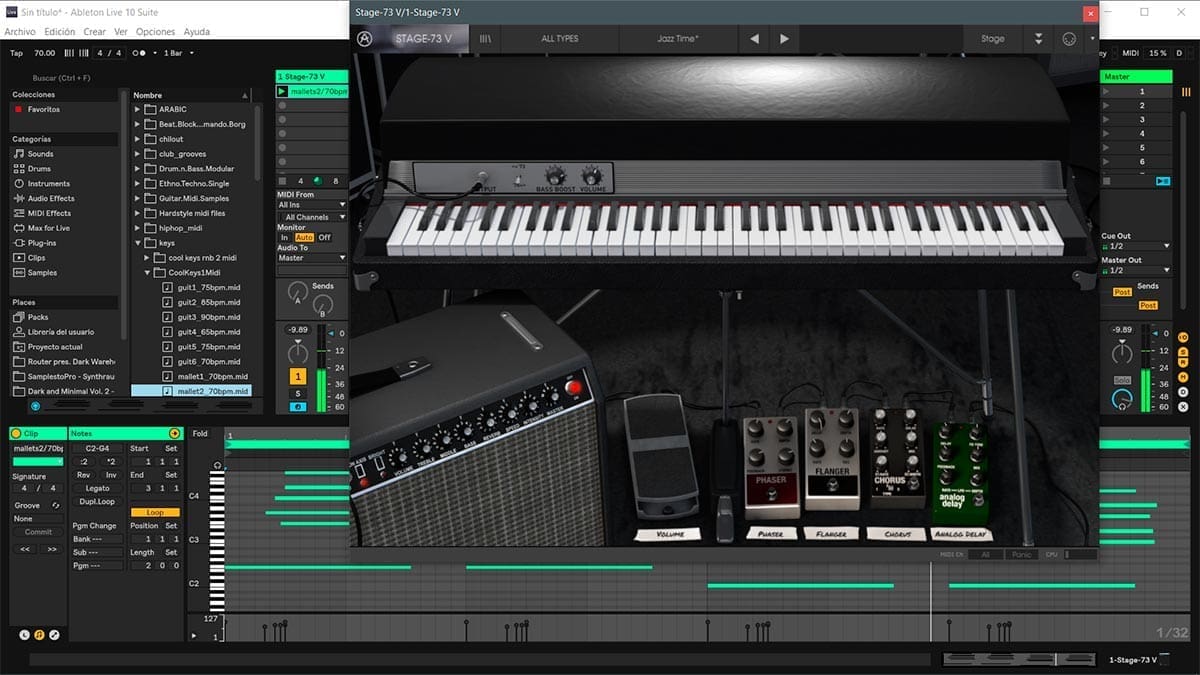This screenshot has width=1200, height=675.
Task: Open Packs in Places
Action: pyautogui.click(x=30, y=317)
